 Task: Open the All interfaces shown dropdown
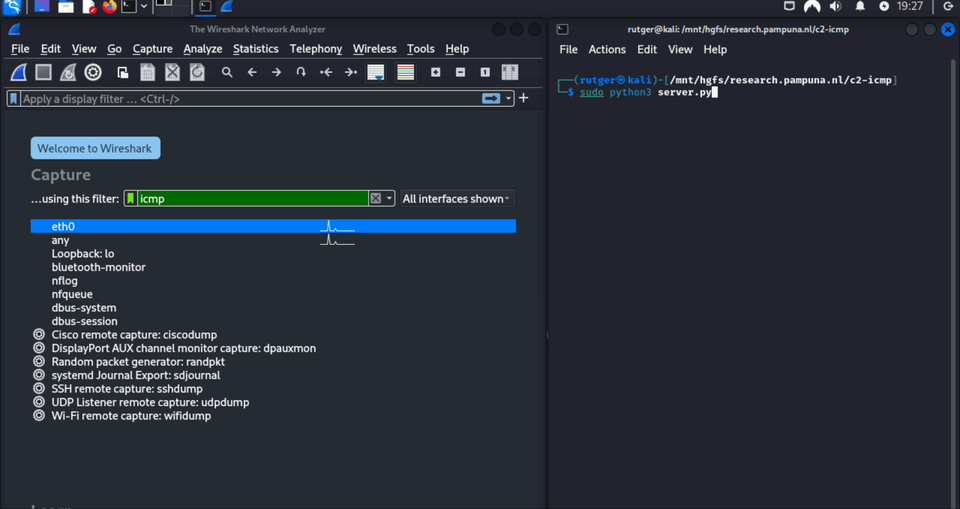click(457, 198)
